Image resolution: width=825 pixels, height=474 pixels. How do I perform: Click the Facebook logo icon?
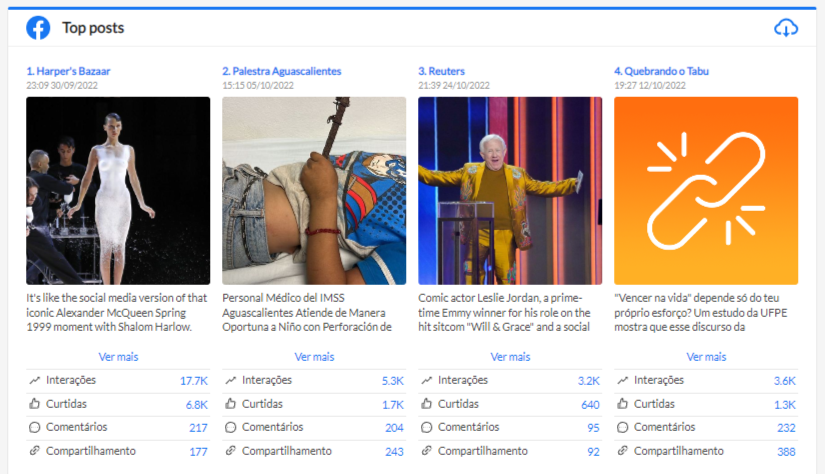tap(38, 28)
